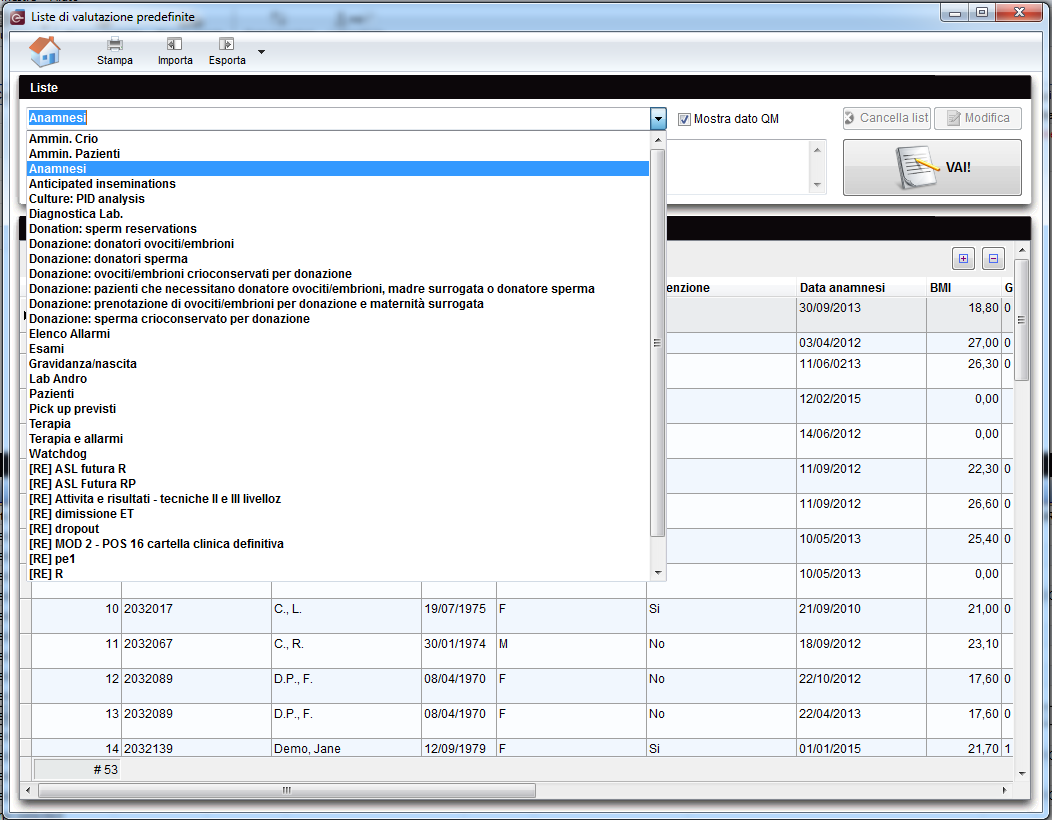Click name cell Demo, Jane
Image resolution: width=1052 pixels, height=820 pixels.
346,748
